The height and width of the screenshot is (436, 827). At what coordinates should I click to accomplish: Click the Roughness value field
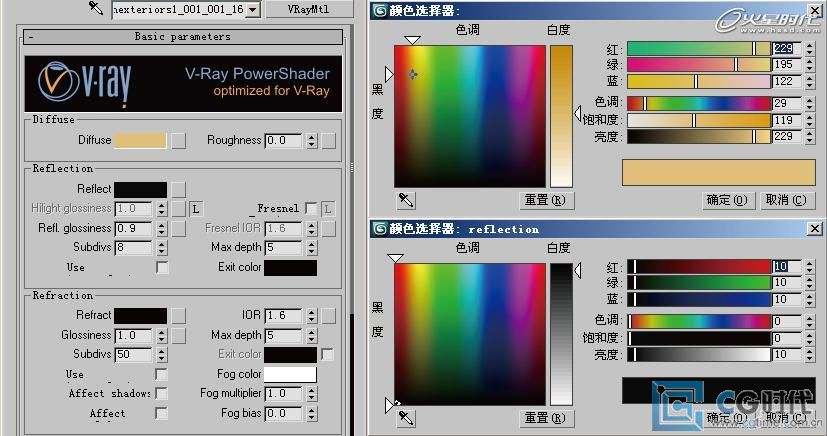(x=284, y=141)
